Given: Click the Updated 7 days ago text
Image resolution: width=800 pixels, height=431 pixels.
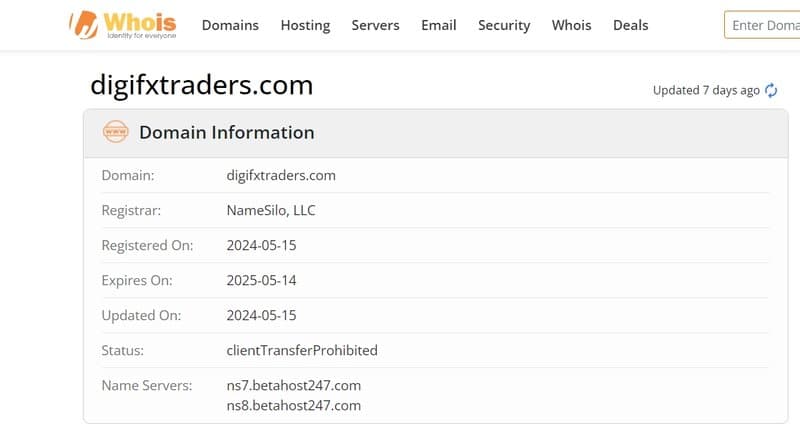Looking at the screenshot, I should coord(706,90).
